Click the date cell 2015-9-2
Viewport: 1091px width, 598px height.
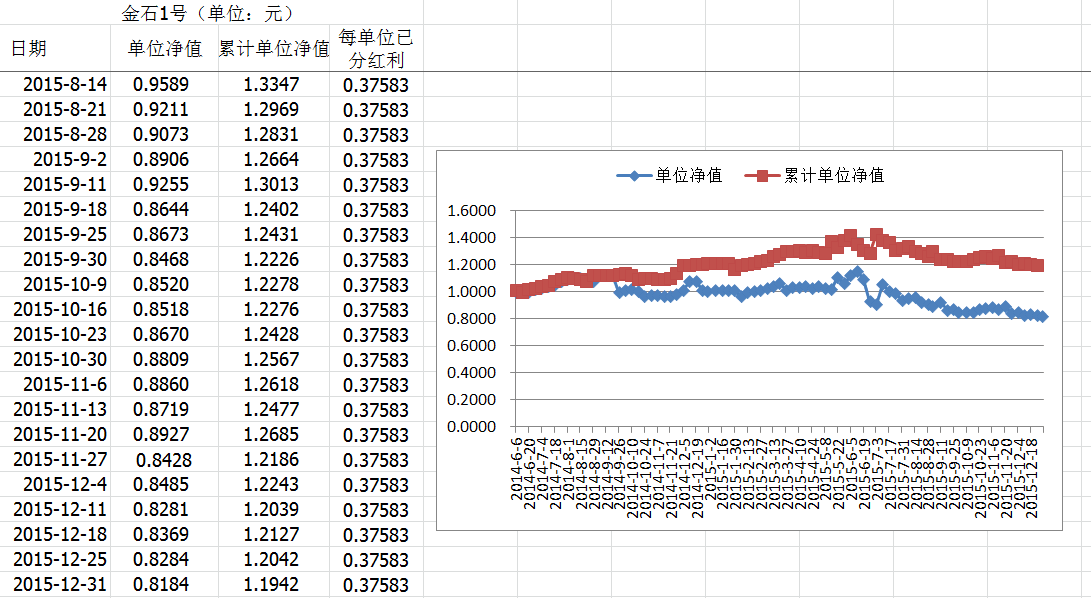tap(70, 159)
